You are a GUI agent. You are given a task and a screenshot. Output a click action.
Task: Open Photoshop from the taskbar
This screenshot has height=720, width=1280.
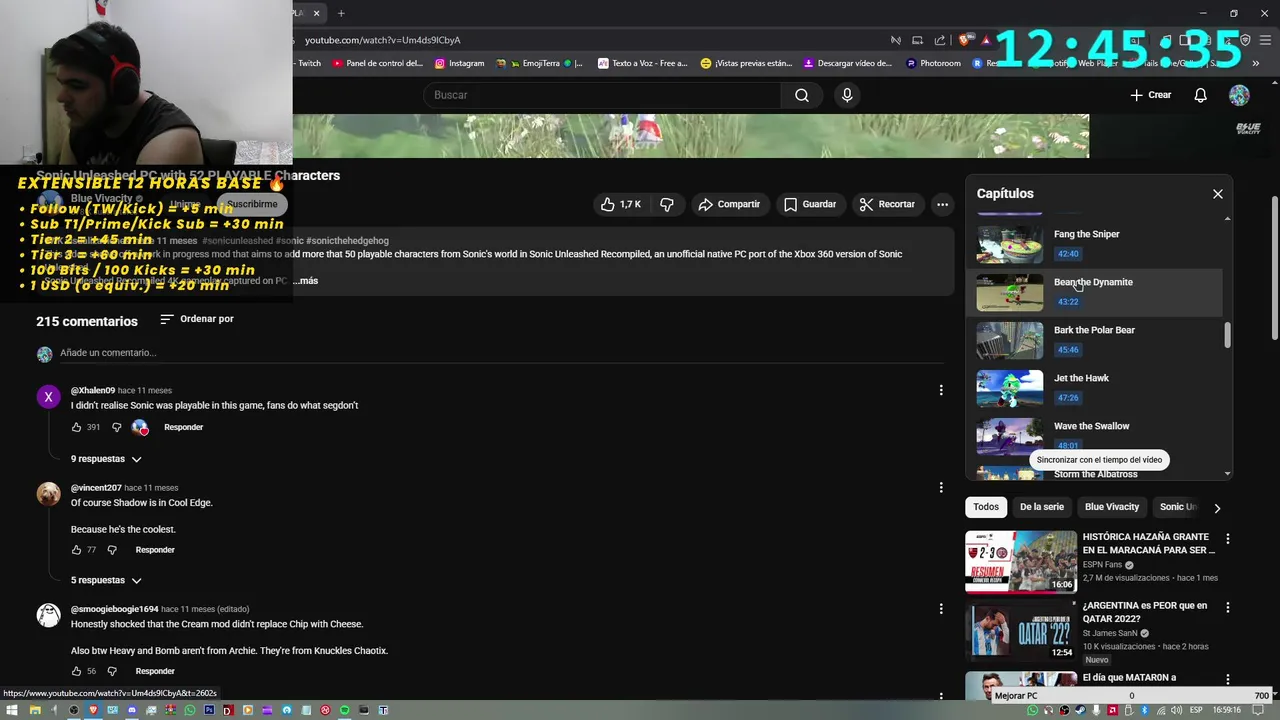(209, 710)
